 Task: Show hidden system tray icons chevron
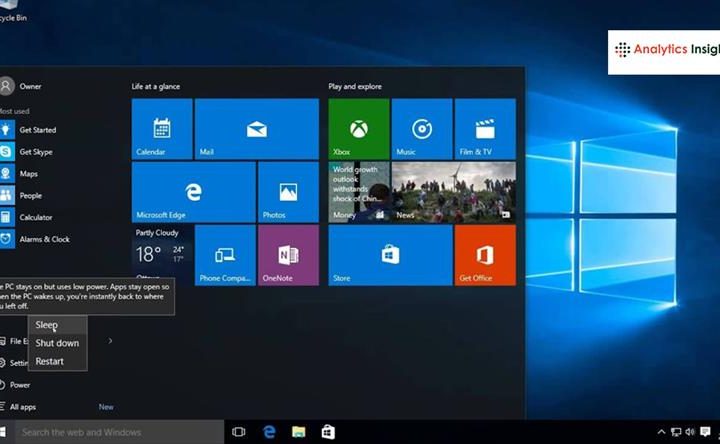point(661,432)
